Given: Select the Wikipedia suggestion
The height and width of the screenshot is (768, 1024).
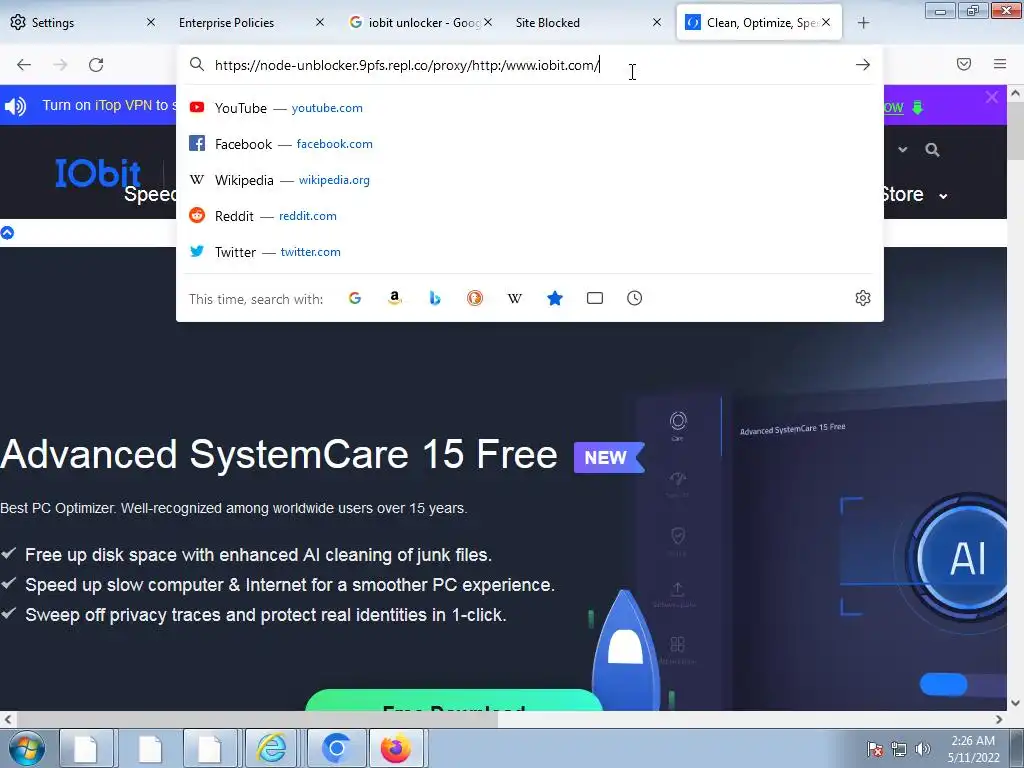Looking at the screenshot, I should point(530,180).
